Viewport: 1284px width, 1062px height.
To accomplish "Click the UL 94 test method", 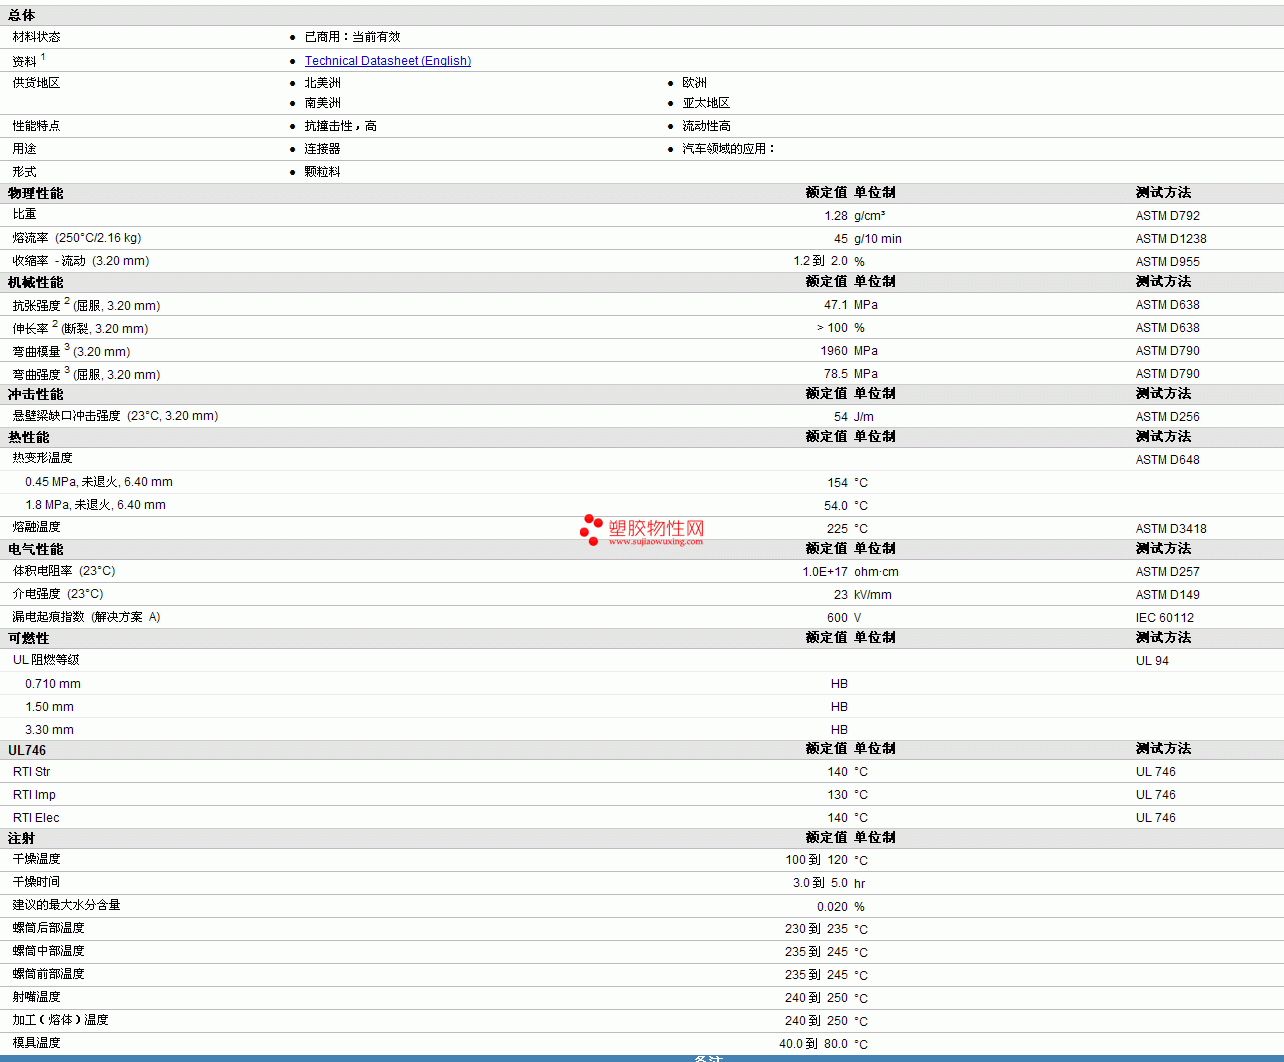I will 1152,661.
